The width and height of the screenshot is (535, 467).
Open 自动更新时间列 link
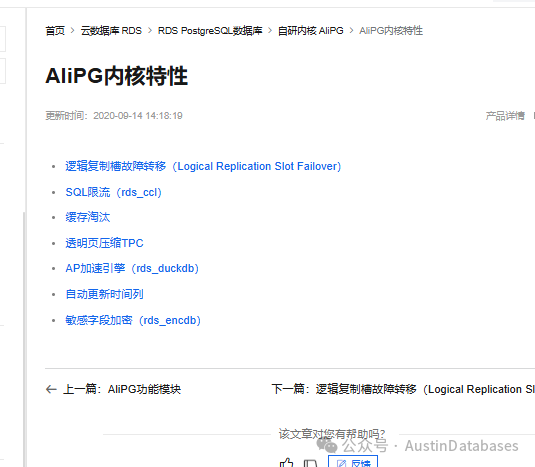pyautogui.click(x=104, y=294)
